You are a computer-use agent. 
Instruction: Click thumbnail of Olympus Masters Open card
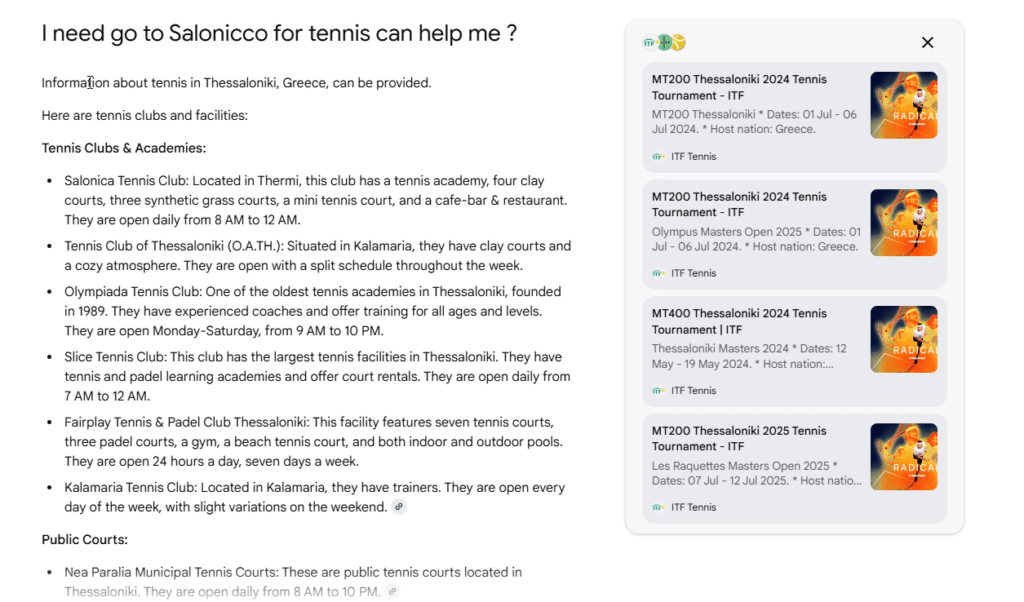pyautogui.click(x=904, y=223)
